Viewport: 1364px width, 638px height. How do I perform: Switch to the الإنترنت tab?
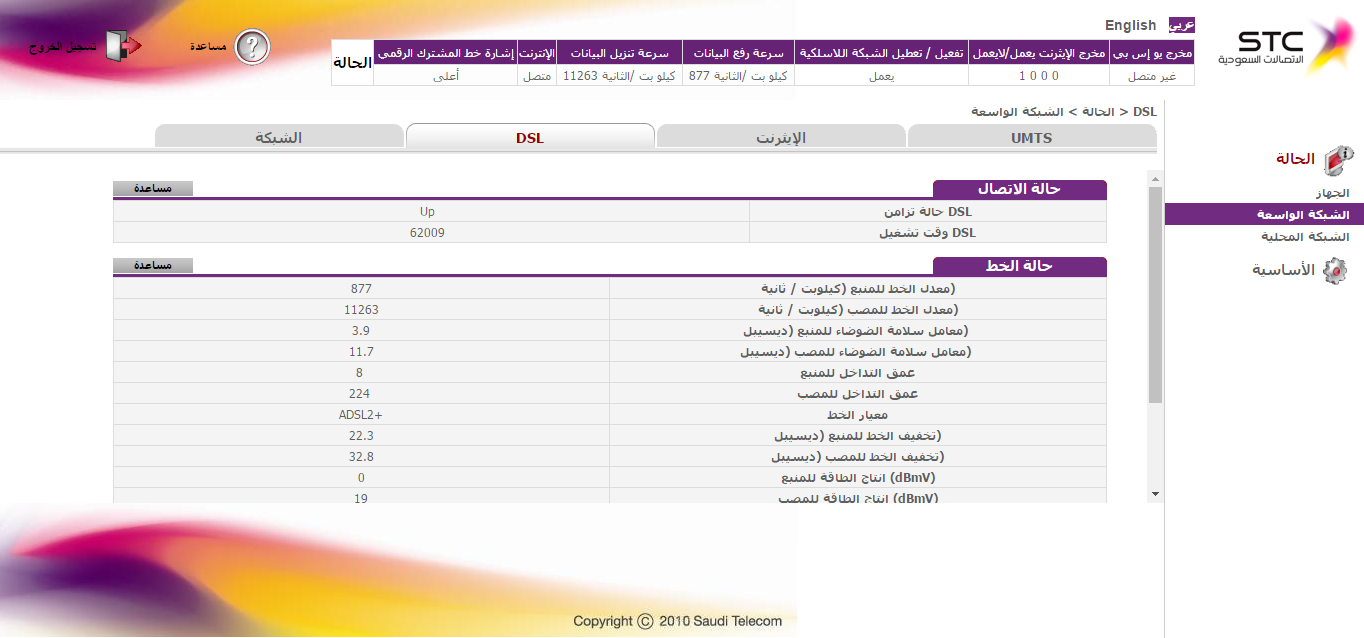click(780, 138)
